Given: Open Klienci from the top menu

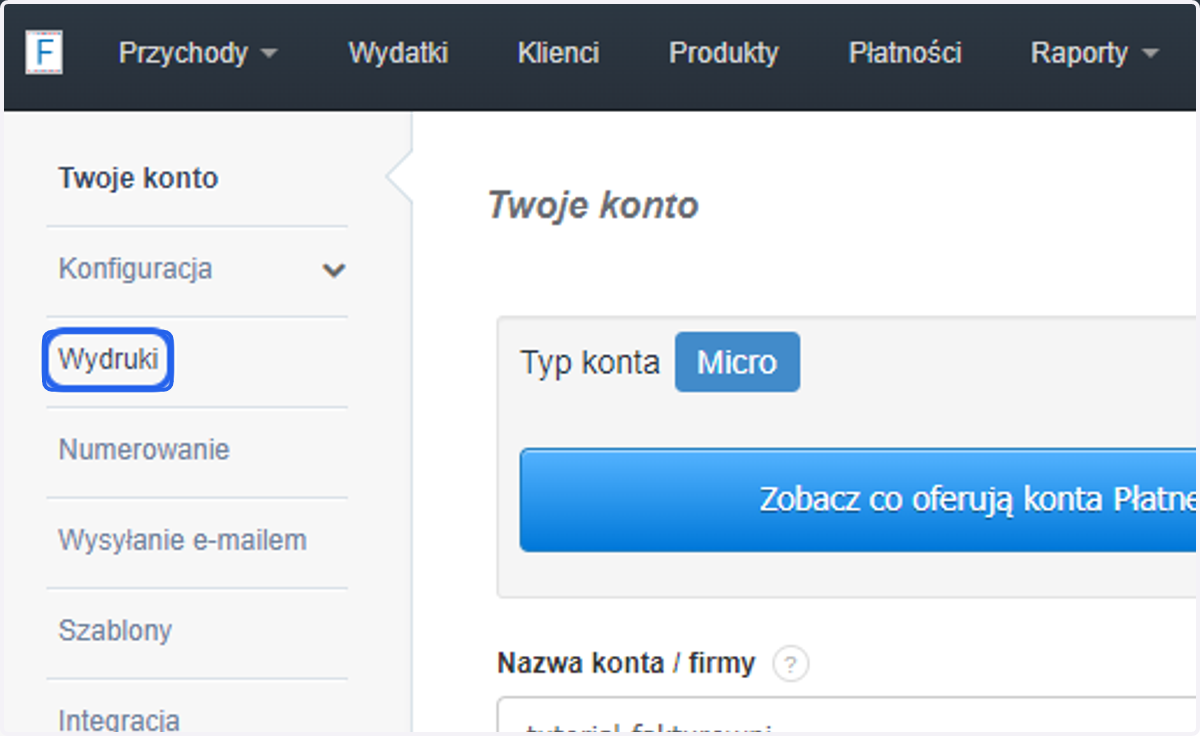Looking at the screenshot, I should 559,53.
